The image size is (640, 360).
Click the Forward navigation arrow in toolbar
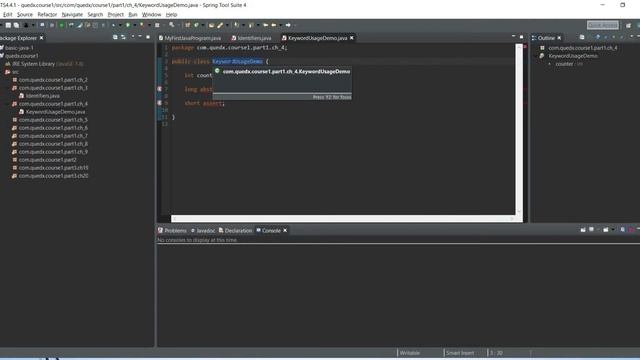click(x=288, y=25)
